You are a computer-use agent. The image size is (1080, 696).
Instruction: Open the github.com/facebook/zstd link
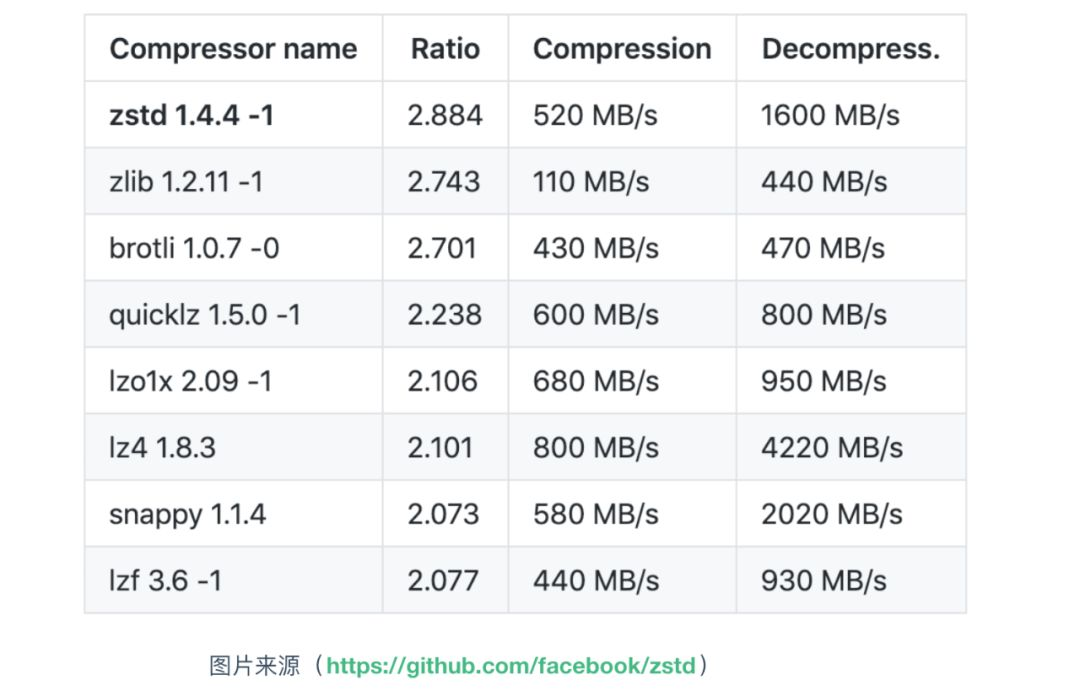(511, 665)
